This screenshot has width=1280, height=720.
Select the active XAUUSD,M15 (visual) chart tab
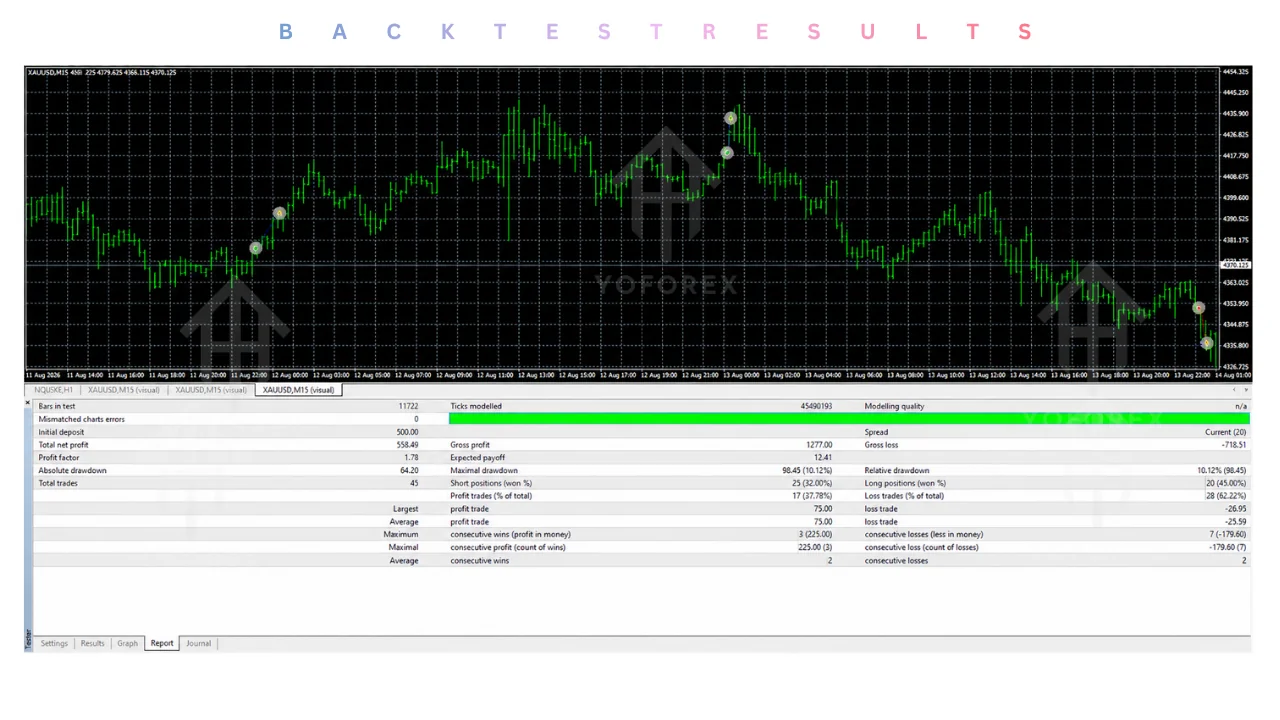coord(298,390)
